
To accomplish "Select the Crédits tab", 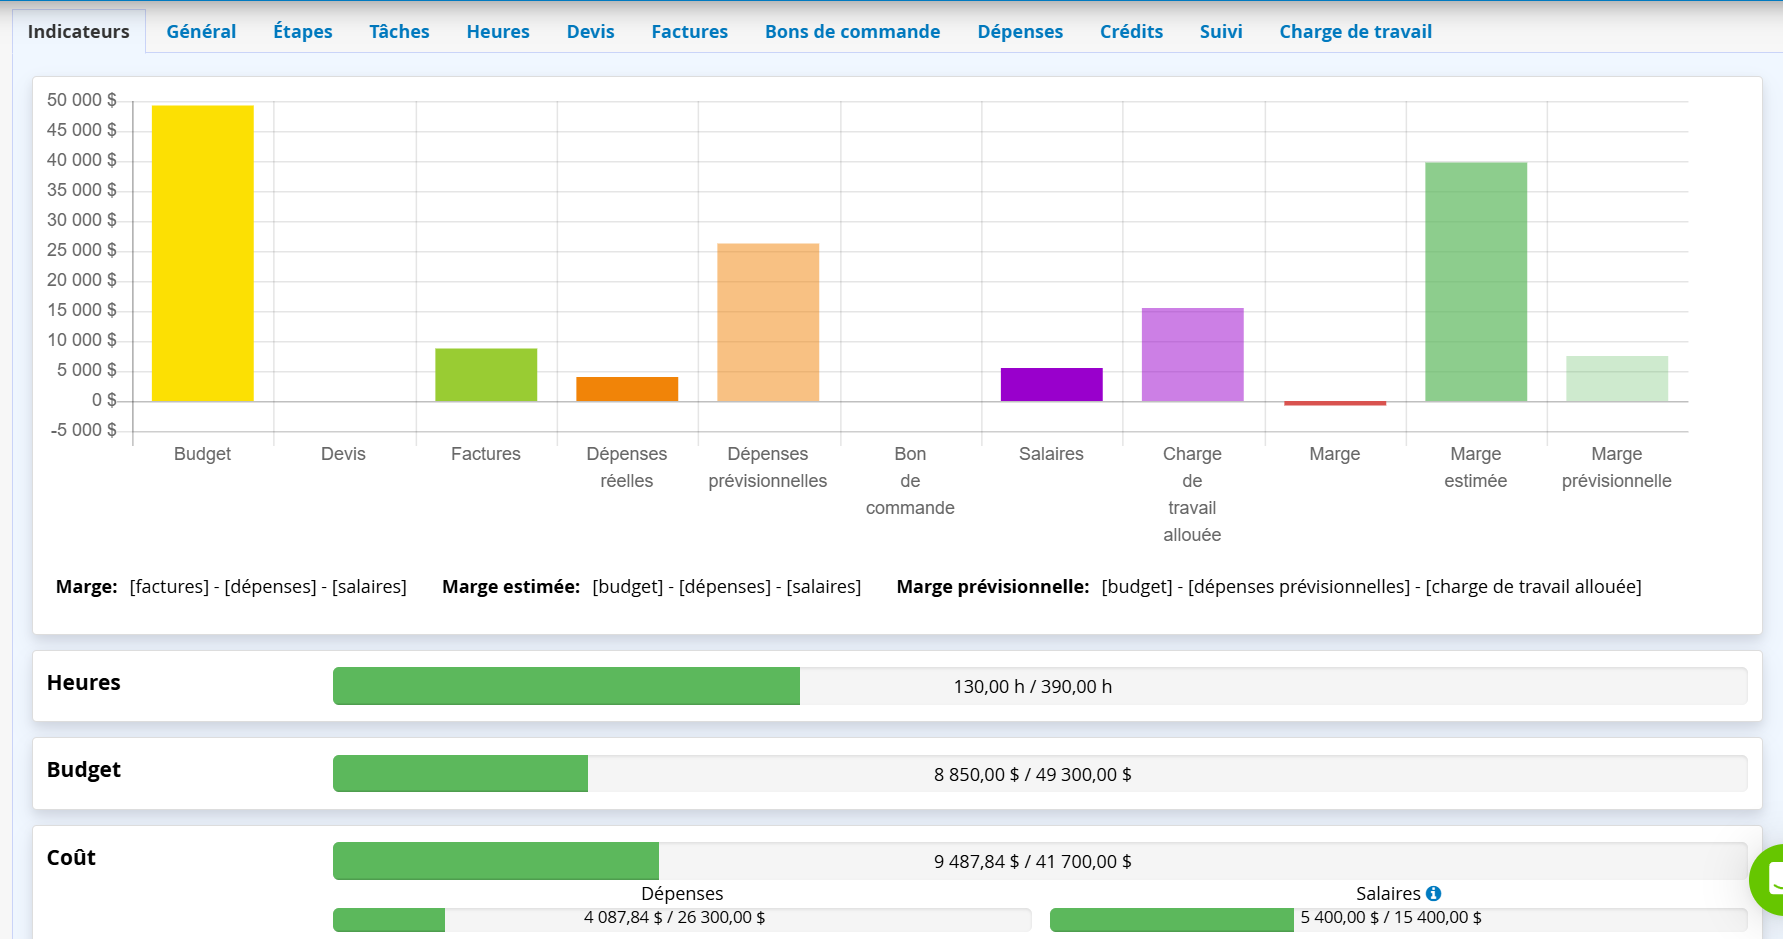I will pos(1131,31).
